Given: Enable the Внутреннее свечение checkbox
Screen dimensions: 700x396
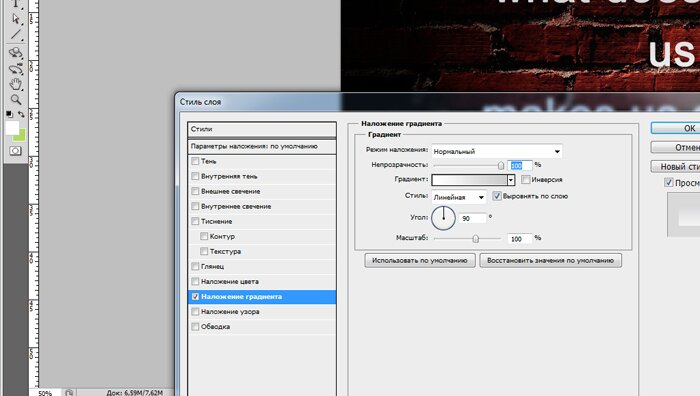Looking at the screenshot, I should click(195, 206).
